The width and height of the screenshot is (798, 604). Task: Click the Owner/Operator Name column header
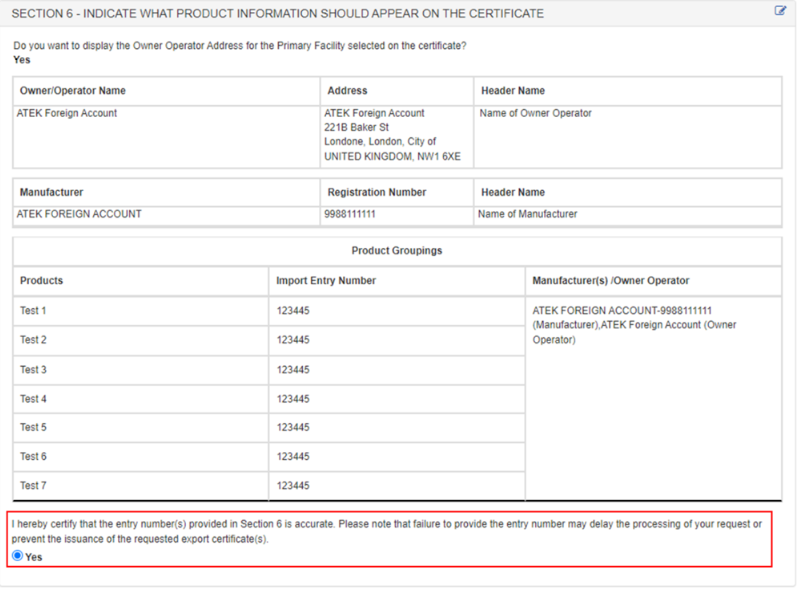click(x=73, y=91)
